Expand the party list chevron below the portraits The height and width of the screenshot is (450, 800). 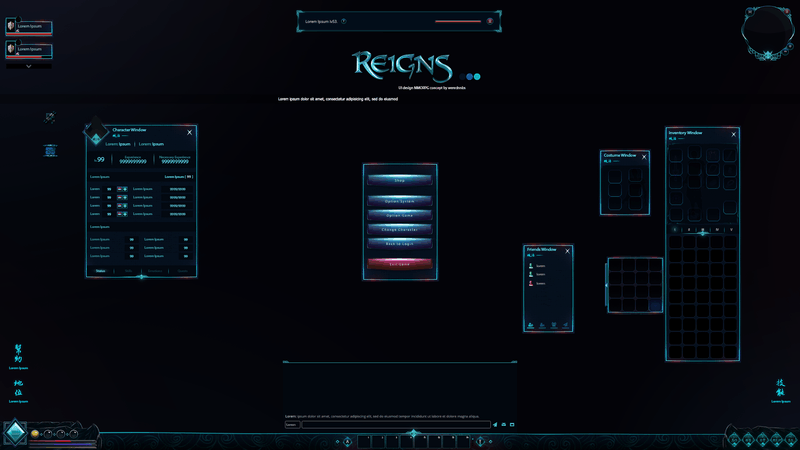click(29, 66)
